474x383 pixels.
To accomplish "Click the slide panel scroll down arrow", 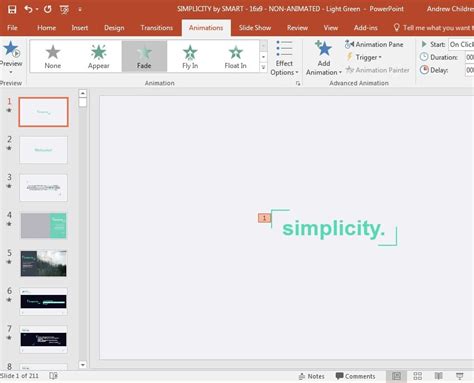I will click(x=83, y=365).
